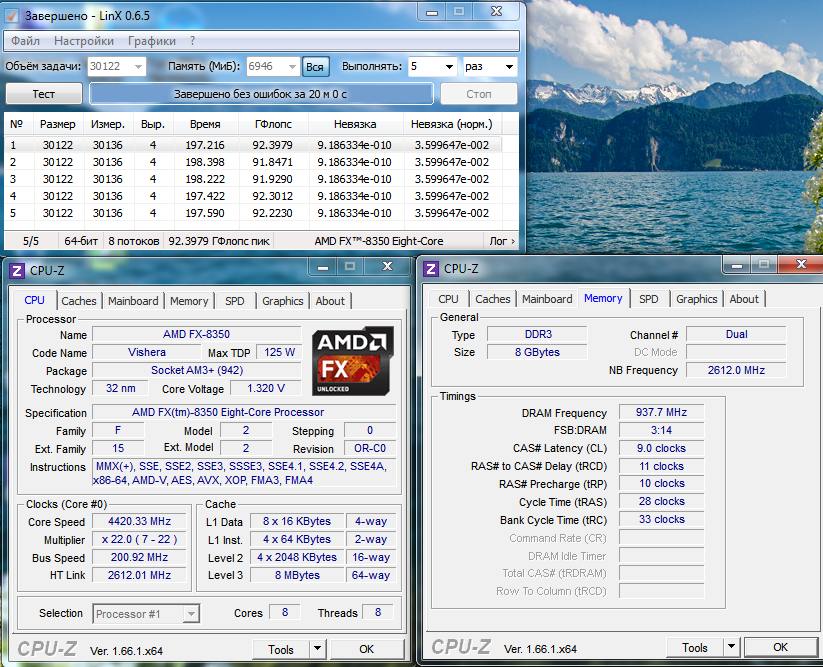Image resolution: width=823 pixels, height=667 pixels.
Task: Select result row 3 with 91.9290 GFlops
Action: coord(253,179)
